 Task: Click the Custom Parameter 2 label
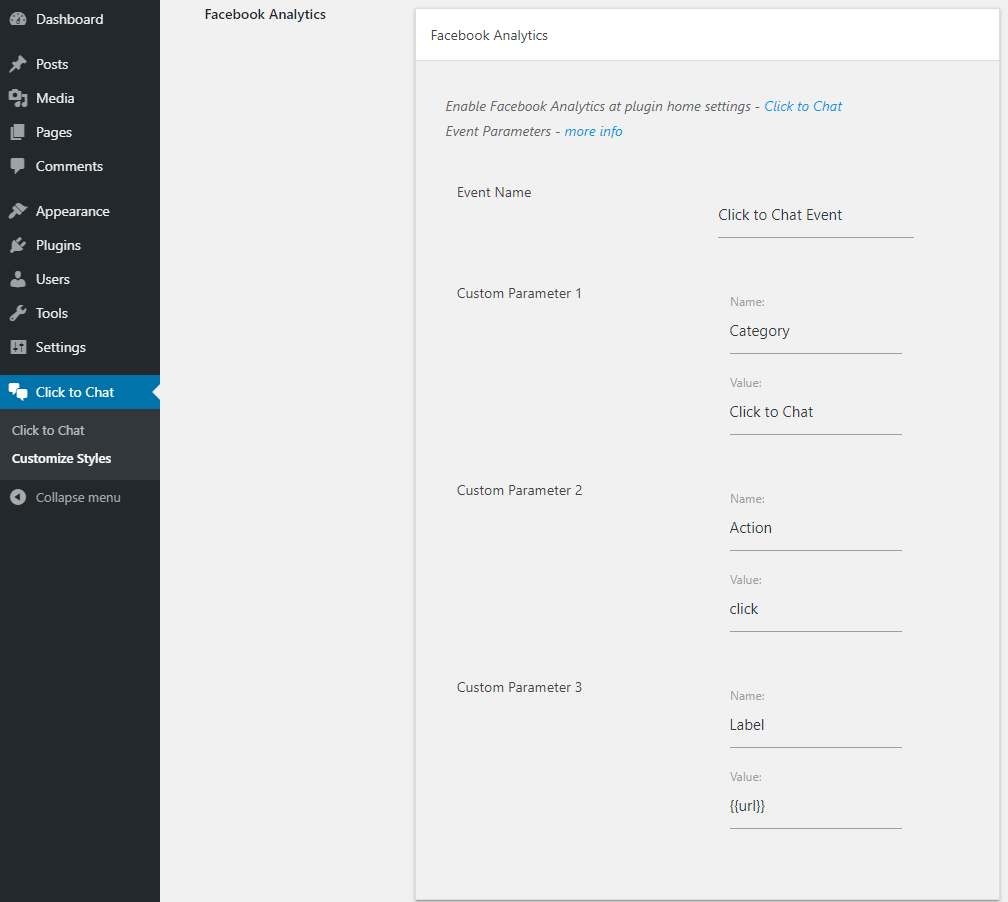[x=519, y=491]
